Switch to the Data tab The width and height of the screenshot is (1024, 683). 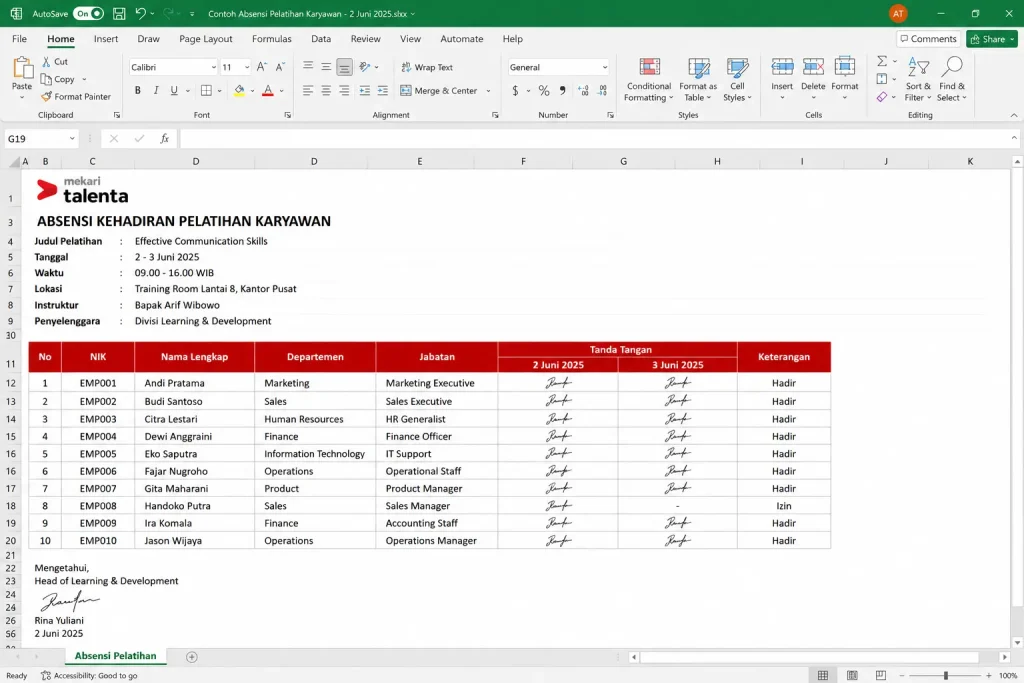coord(321,39)
